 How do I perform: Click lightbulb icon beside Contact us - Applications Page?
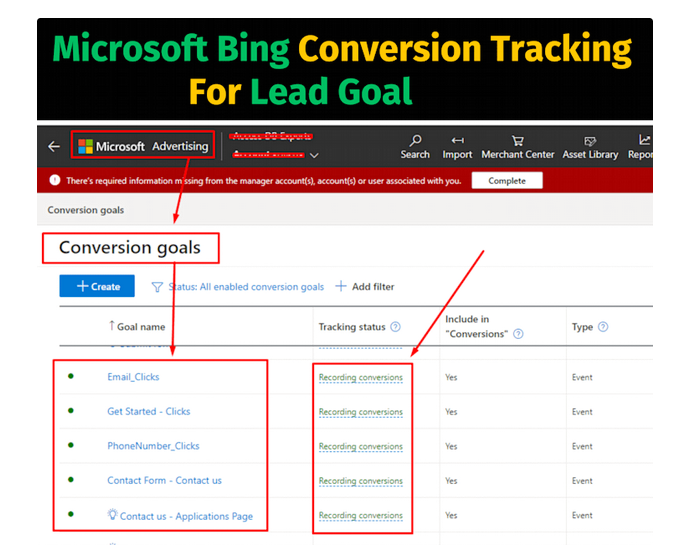tap(112, 514)
